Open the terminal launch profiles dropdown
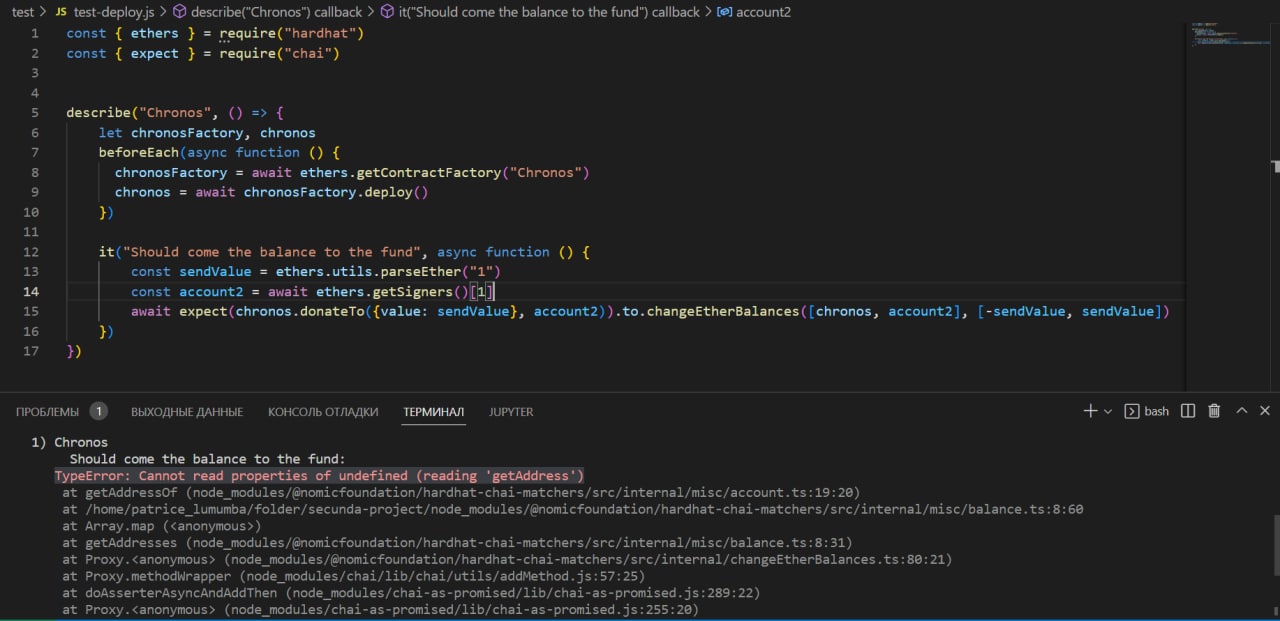The width and height of the screenshot is (1280, 621). tap(1107, 411)
